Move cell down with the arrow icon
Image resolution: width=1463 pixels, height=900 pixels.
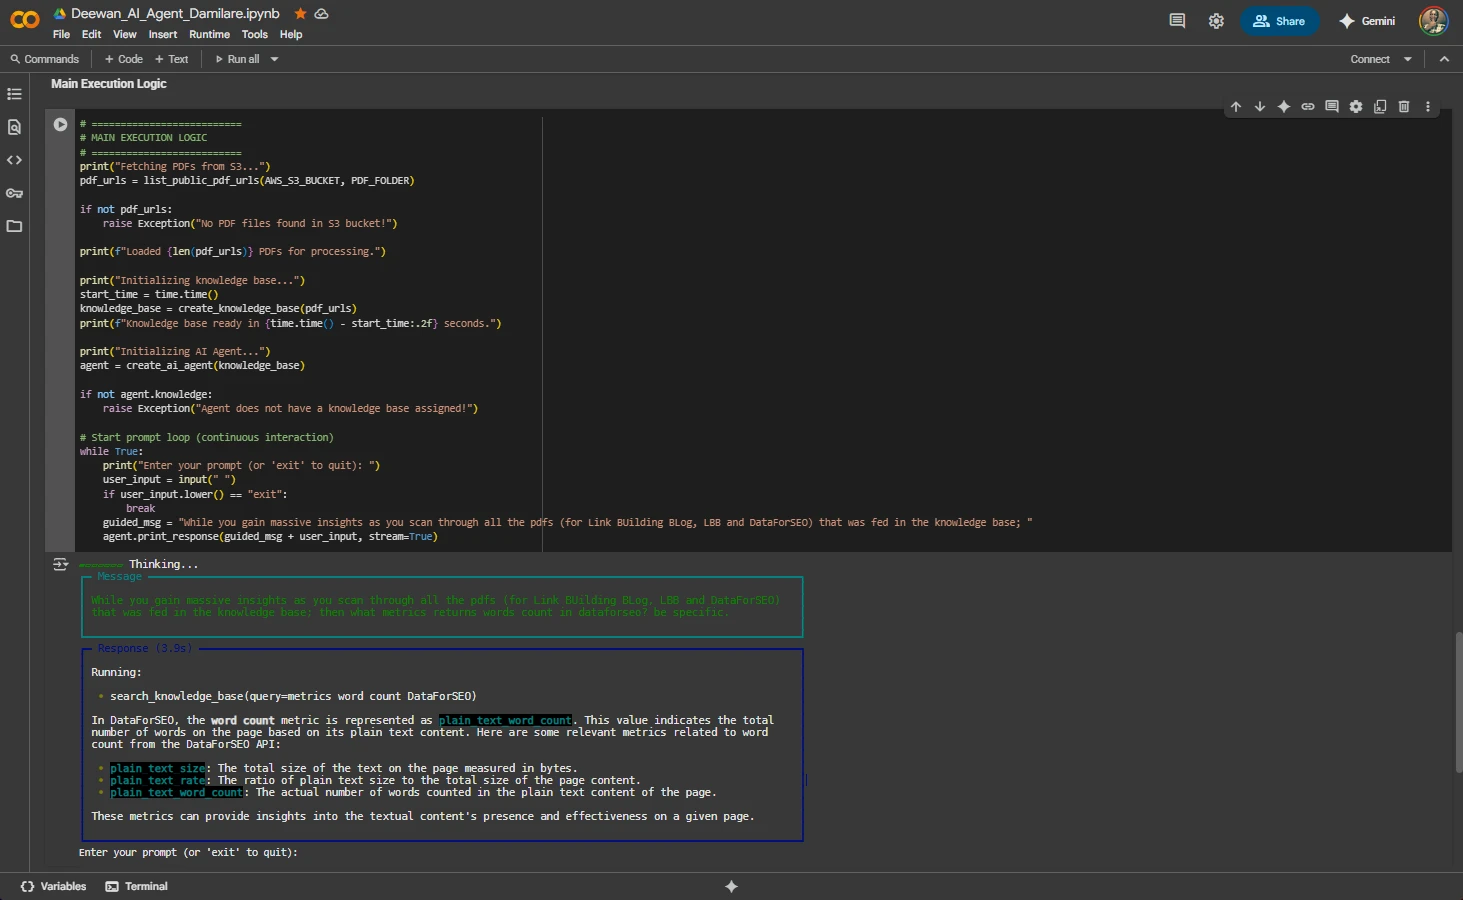pos(1260,106)
